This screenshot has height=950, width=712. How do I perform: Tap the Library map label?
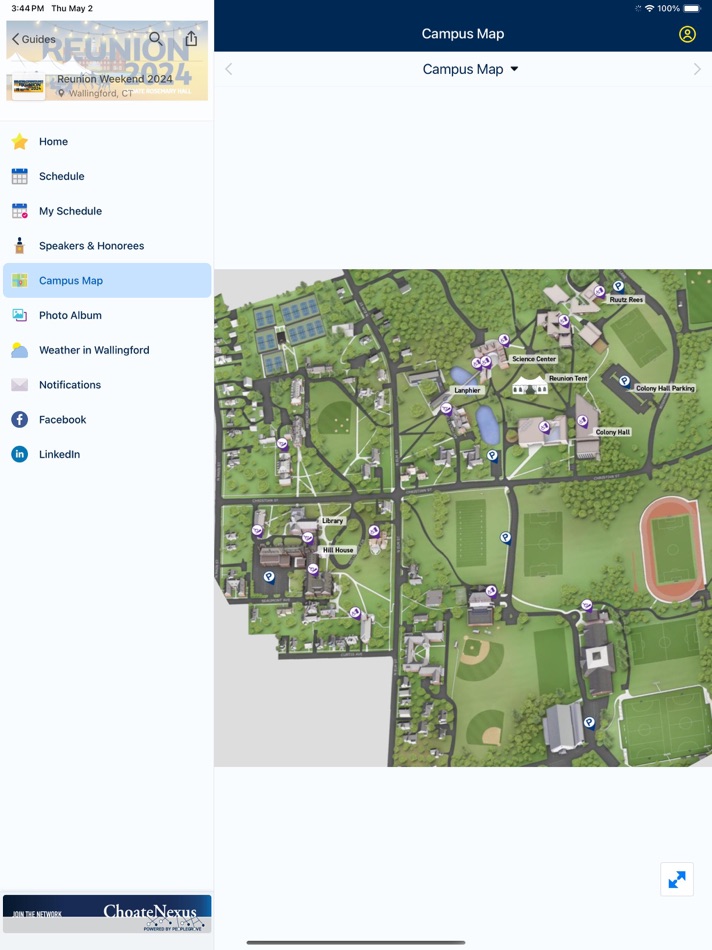332,520
